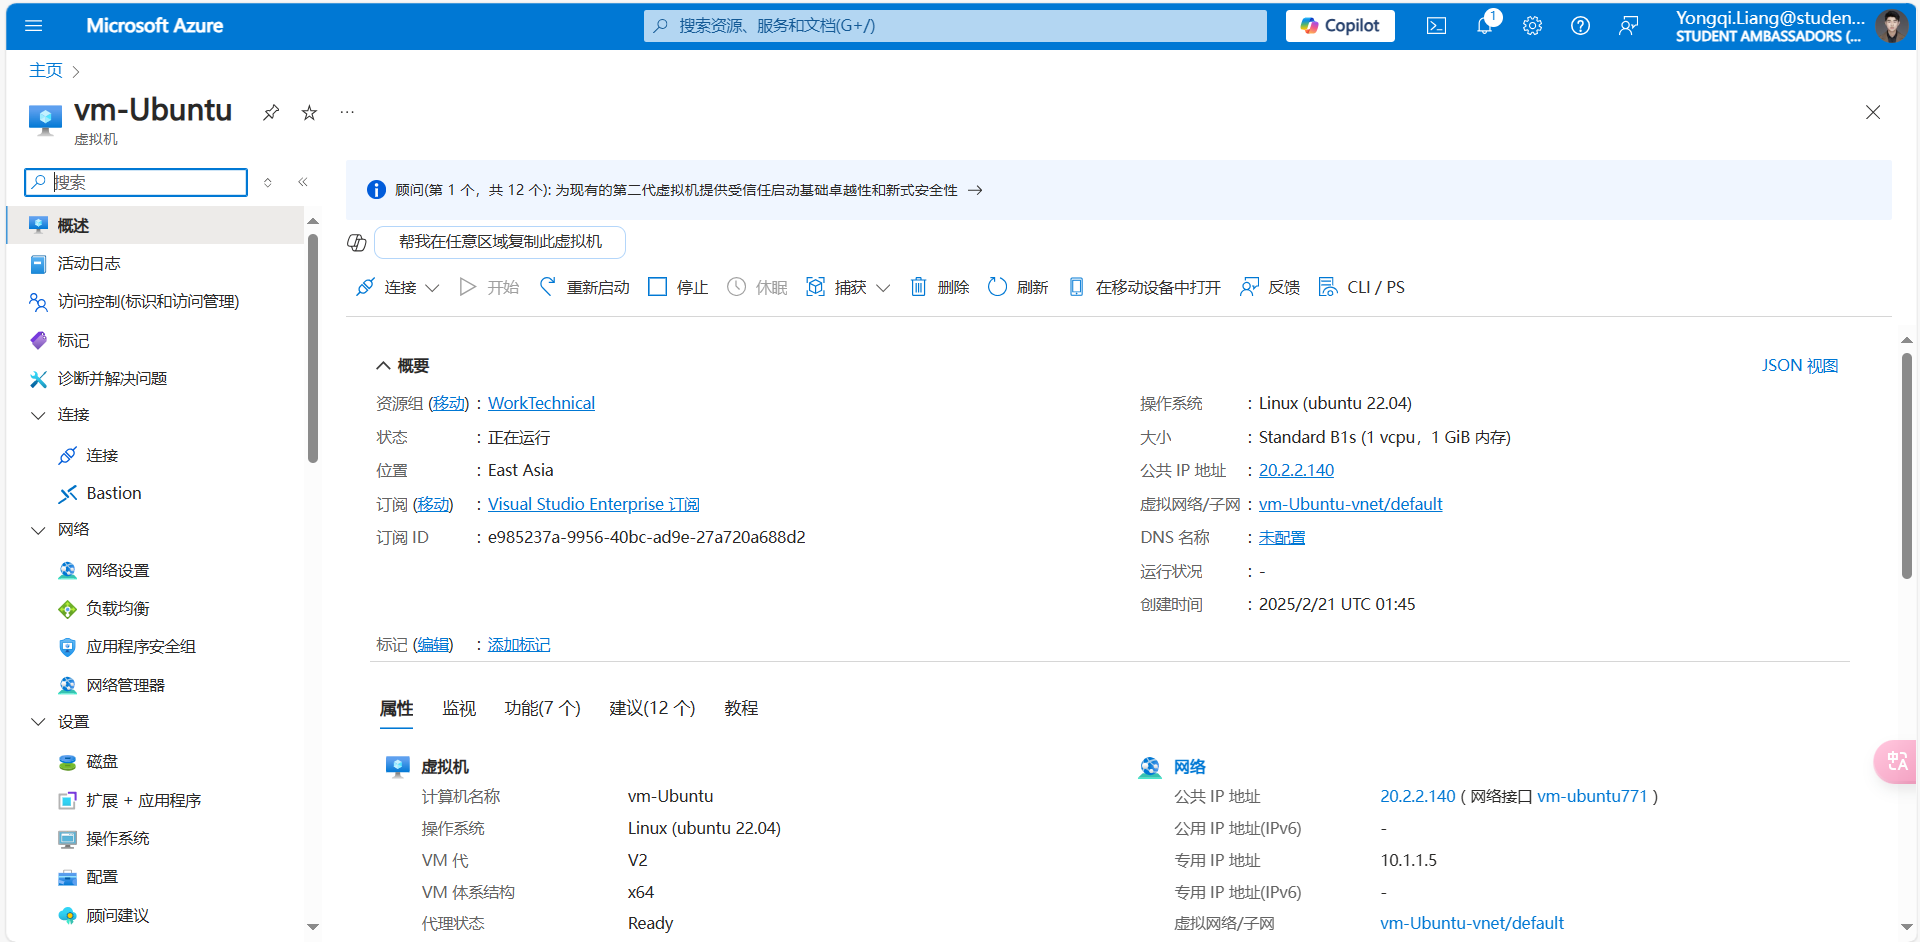Click the top bar feedback icon
The image size is (1920, 942).
click(1628, 26)
